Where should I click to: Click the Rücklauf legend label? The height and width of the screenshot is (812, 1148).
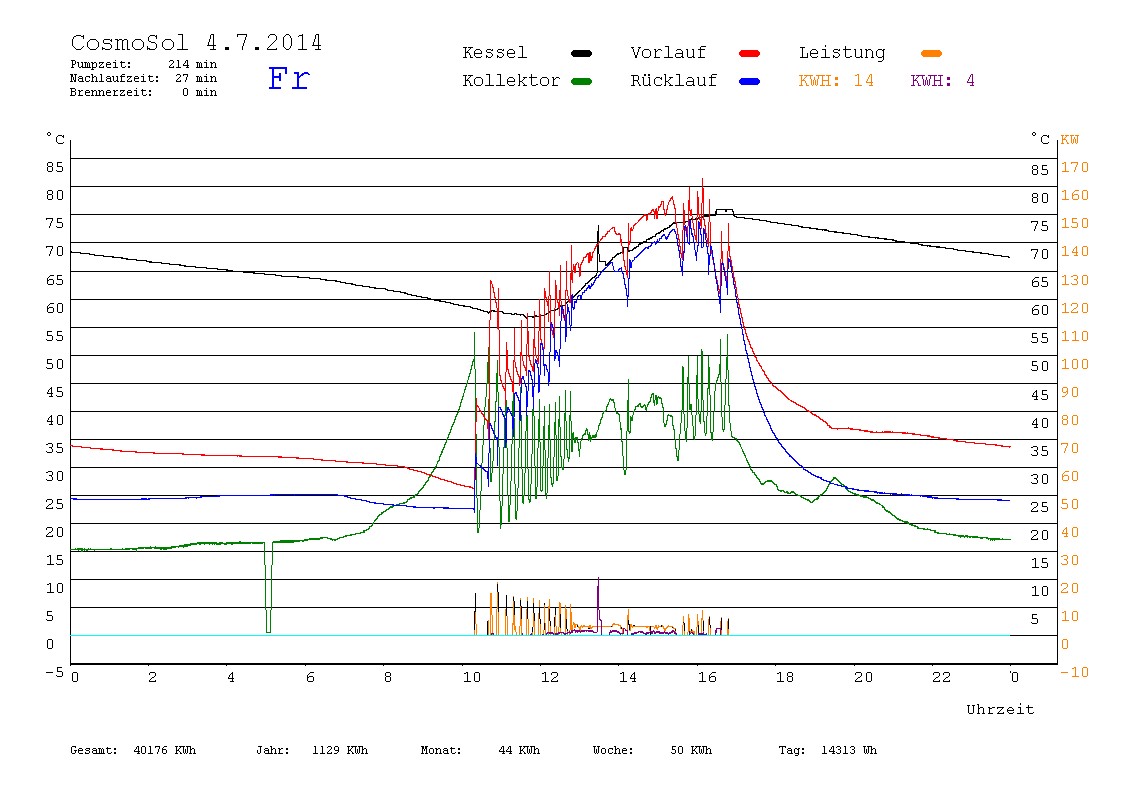674,81
